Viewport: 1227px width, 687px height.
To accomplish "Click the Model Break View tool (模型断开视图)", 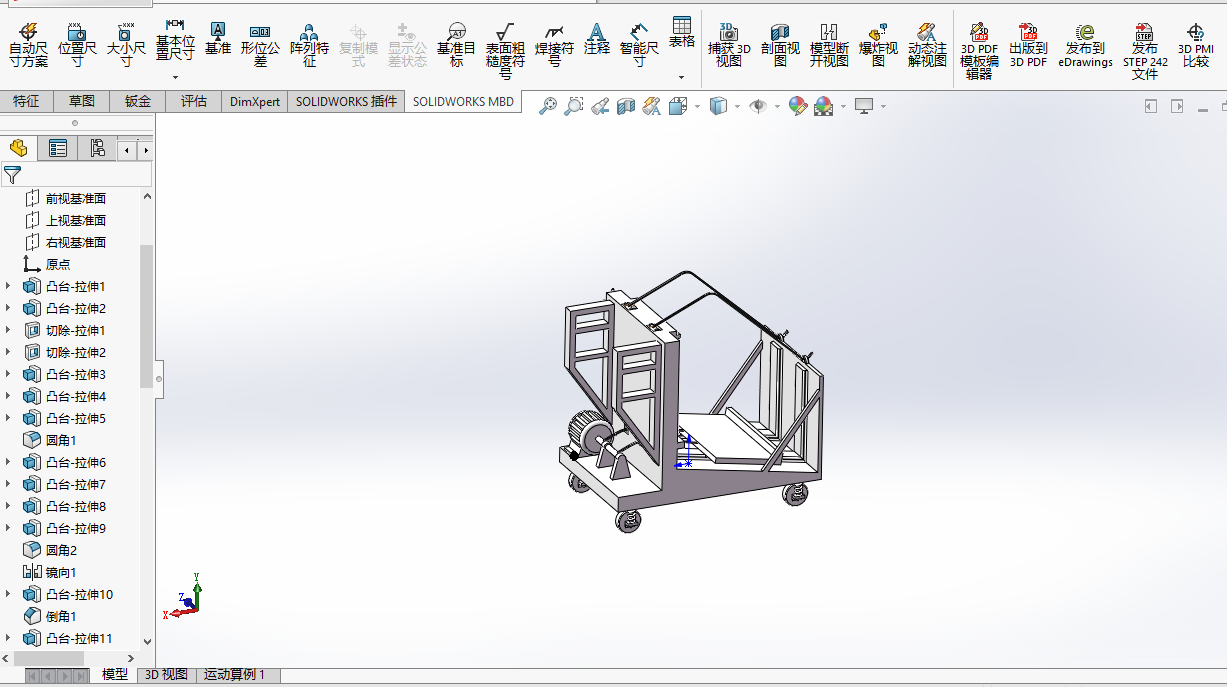I will (x=829, y=45).
